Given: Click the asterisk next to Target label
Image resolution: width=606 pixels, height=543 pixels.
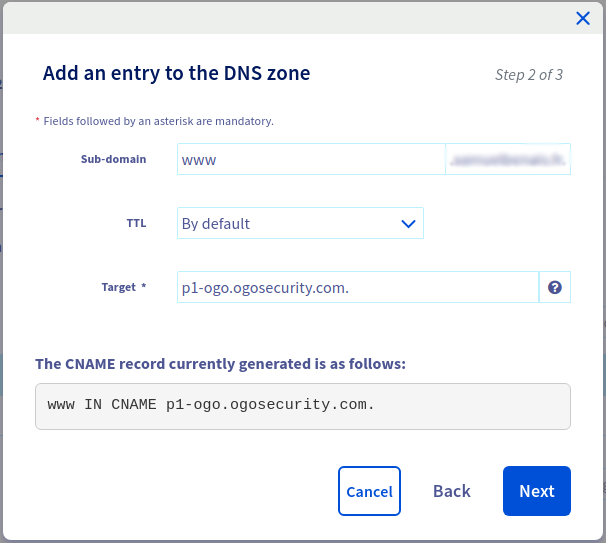Looking at the screenshot, I should tap(143, 287).
